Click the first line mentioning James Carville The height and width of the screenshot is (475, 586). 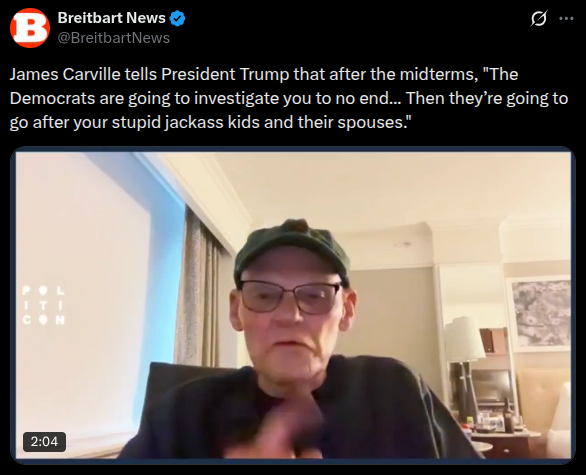(264, 74)
